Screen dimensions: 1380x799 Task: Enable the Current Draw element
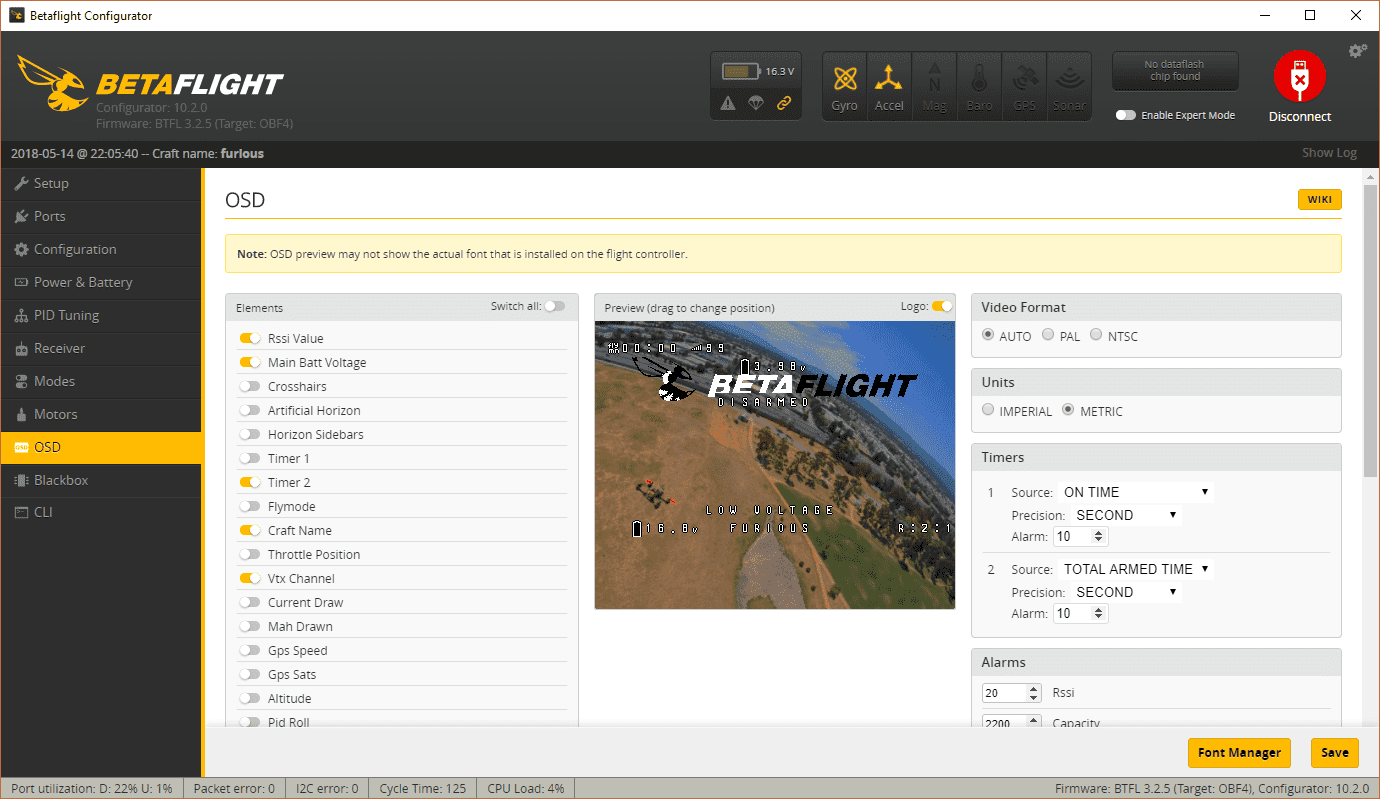[x=250, y=602]
